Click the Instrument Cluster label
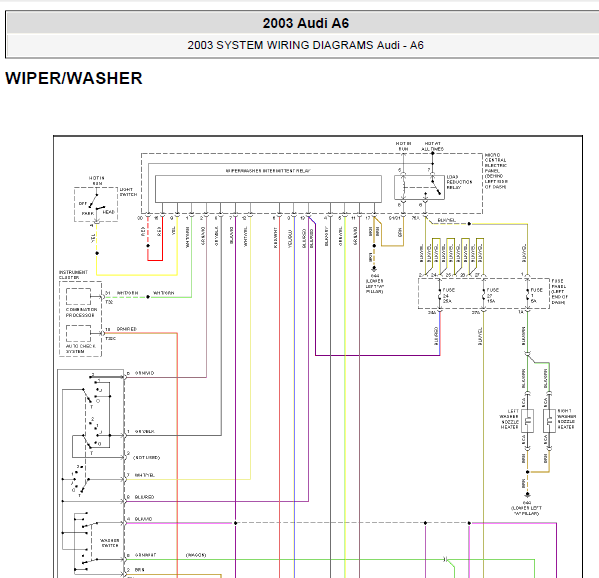599x578 pixels. [73, 275]
